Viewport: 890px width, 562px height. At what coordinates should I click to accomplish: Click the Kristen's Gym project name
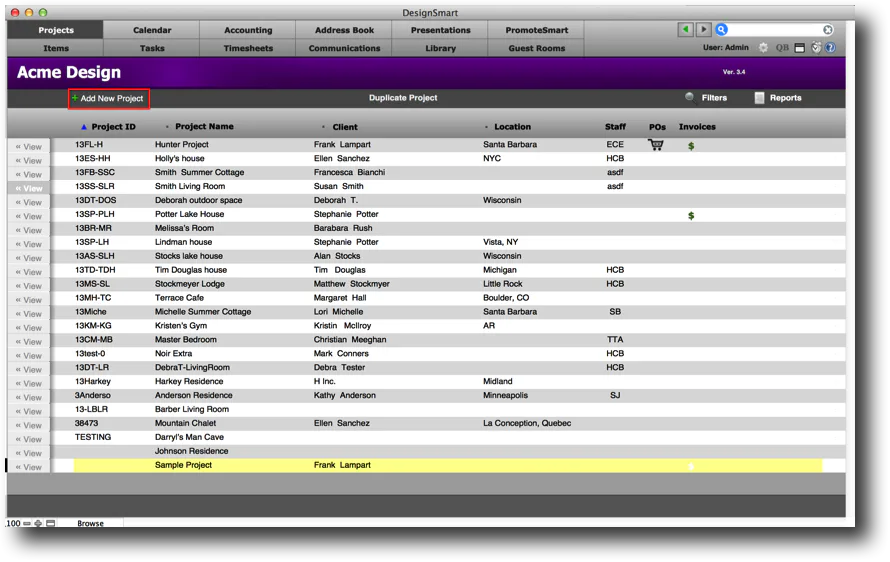(180, 326)
